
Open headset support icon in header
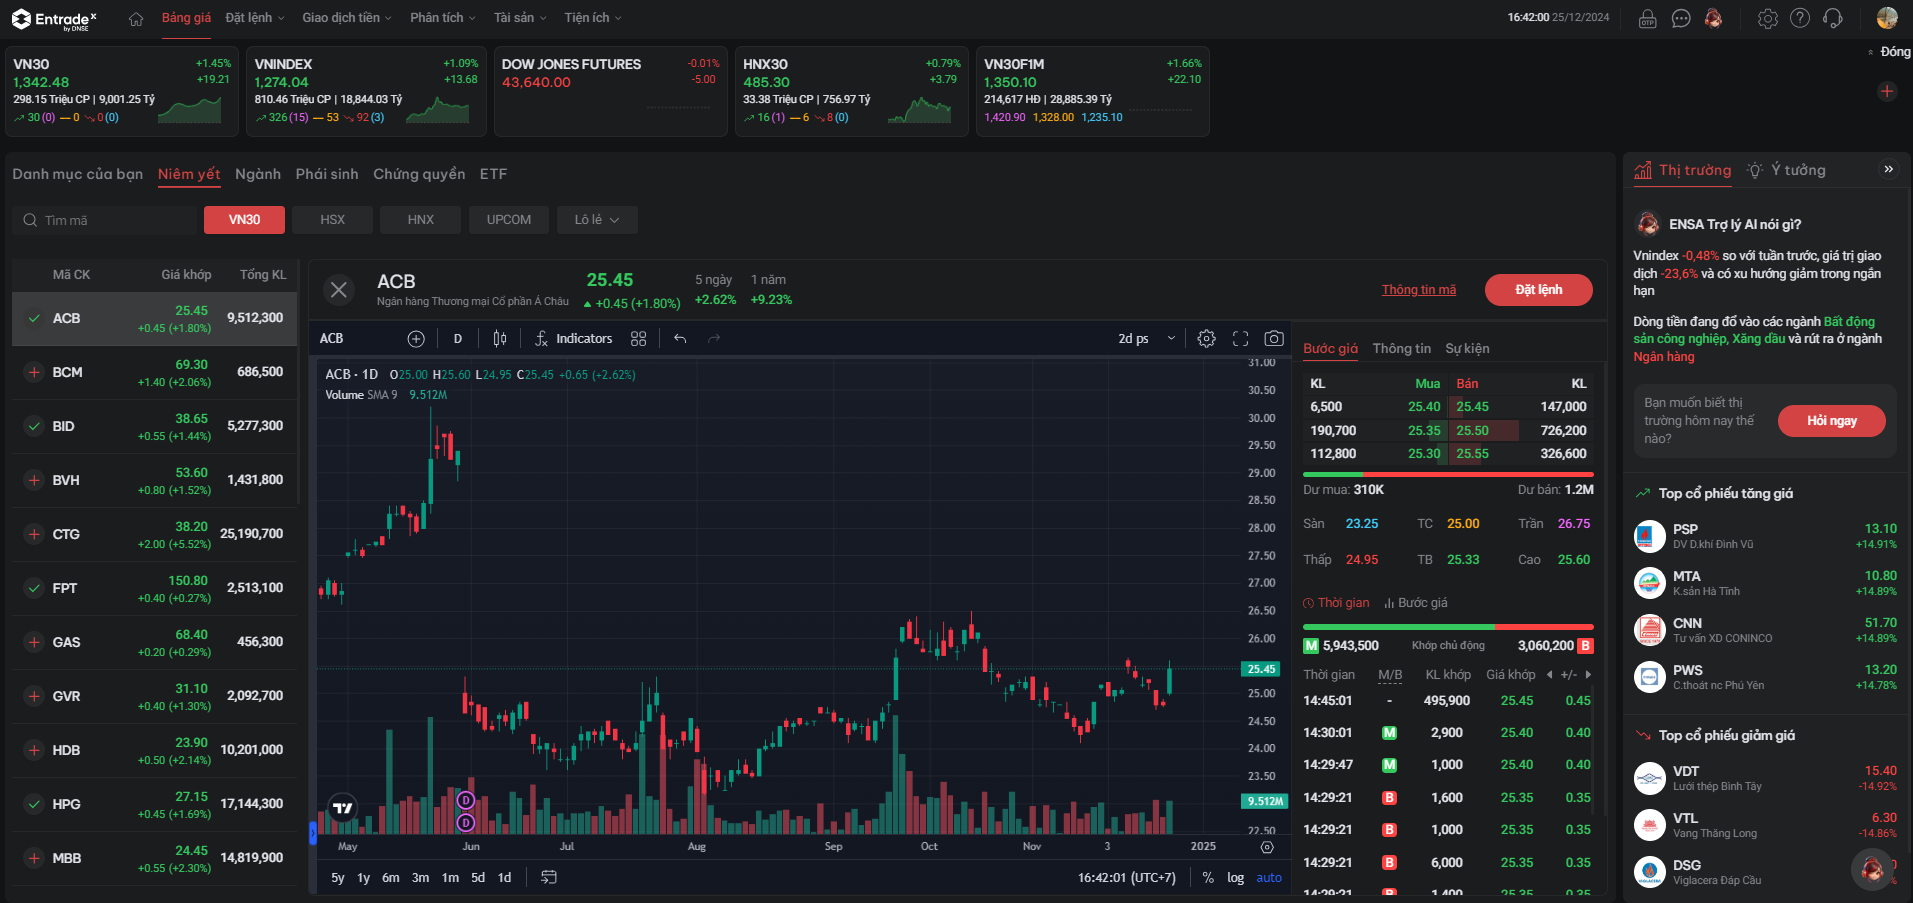[1832, 18]
